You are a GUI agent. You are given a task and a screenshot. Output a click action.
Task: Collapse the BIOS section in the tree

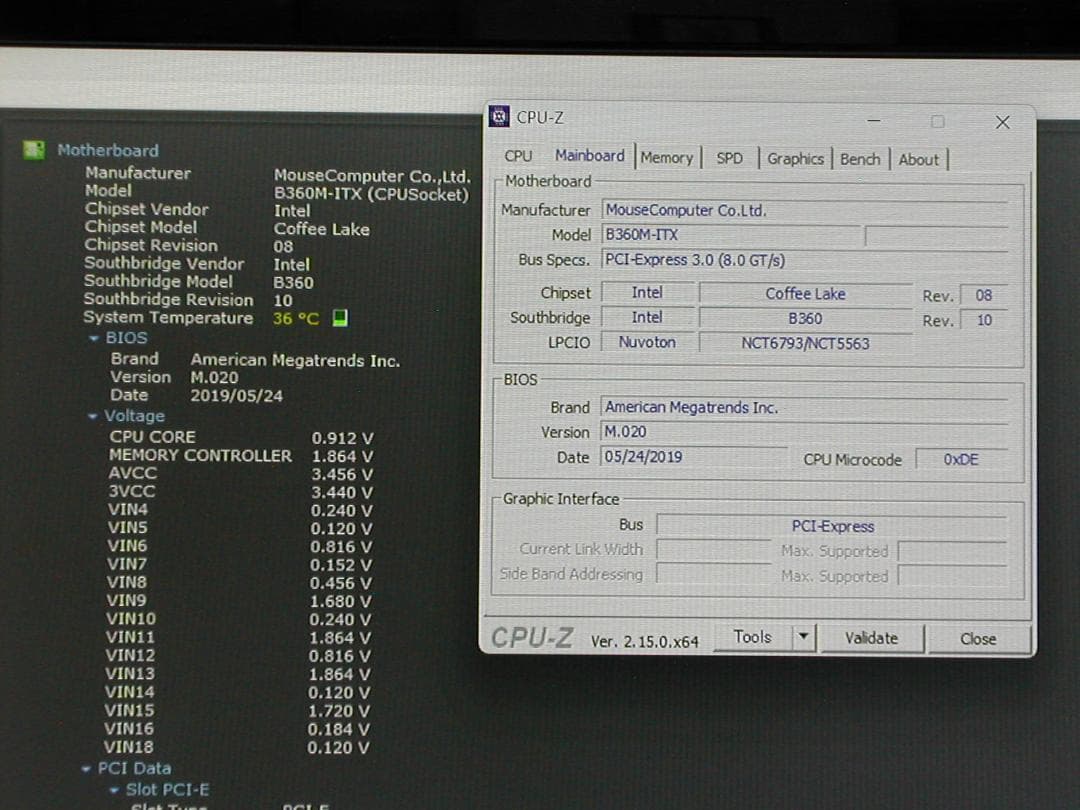click(97, 338)
